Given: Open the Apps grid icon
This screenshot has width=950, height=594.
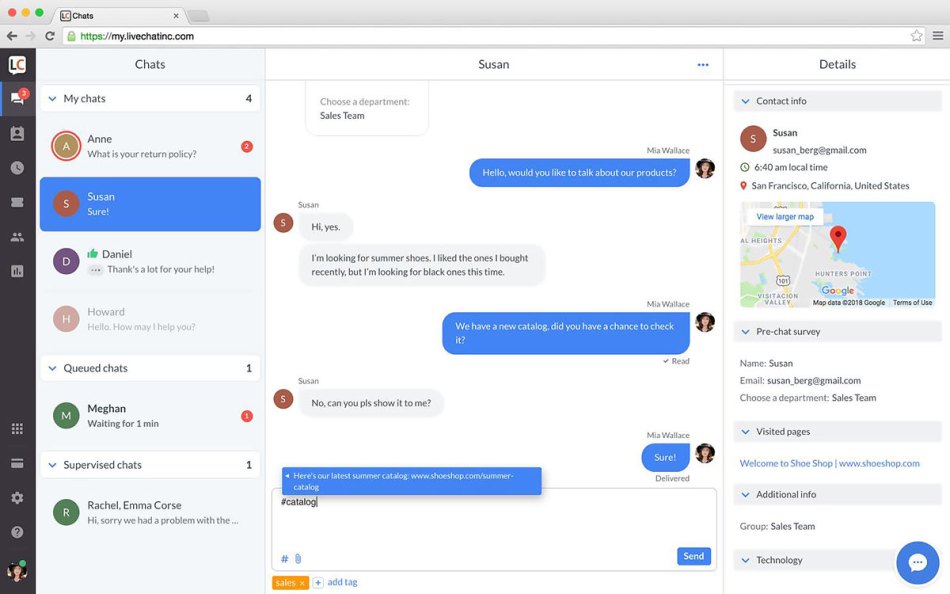Looking at the screenshot, I should 17,428.
